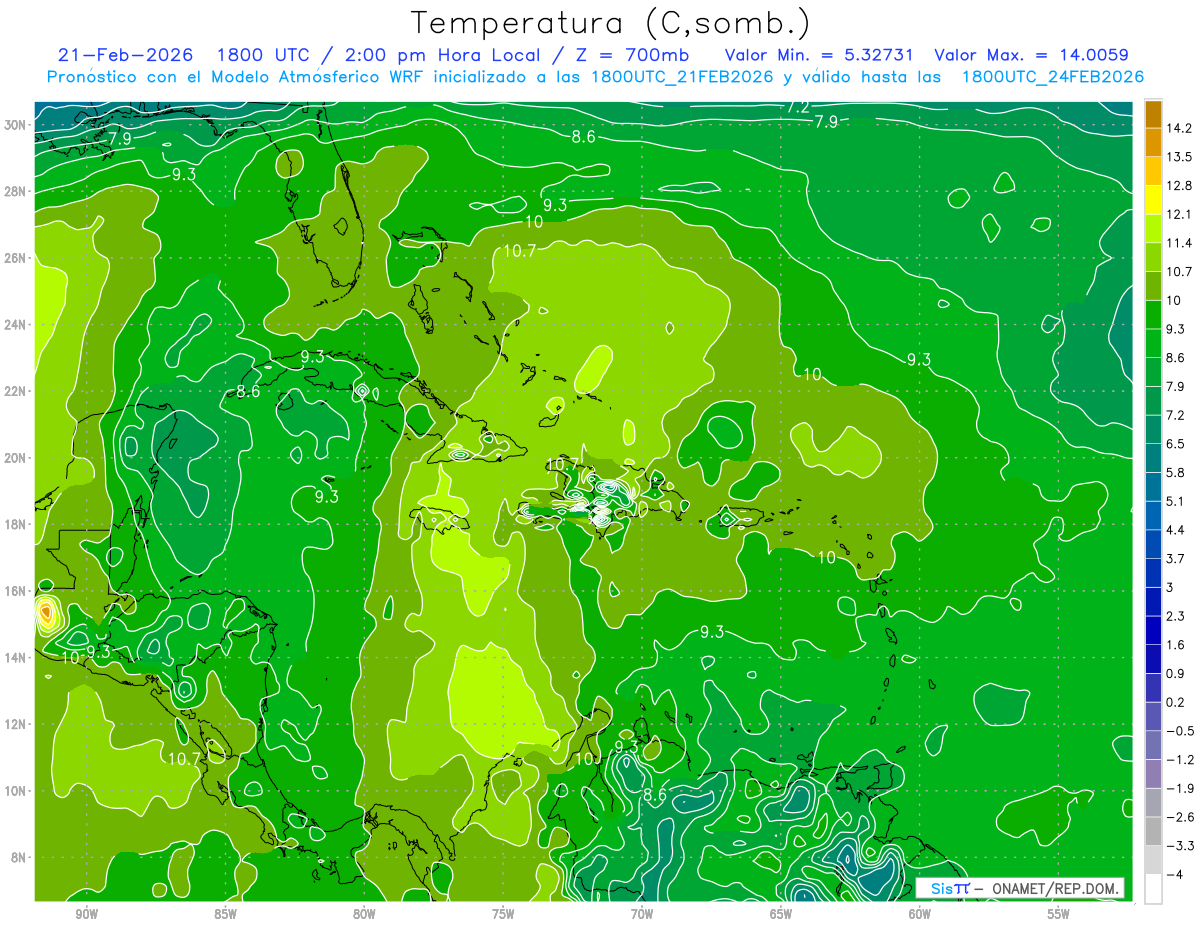The height and width of the screenshot is (927, 1200).
Task: Click the "70W" longitude axis label
Action: [x=642, y=914]
